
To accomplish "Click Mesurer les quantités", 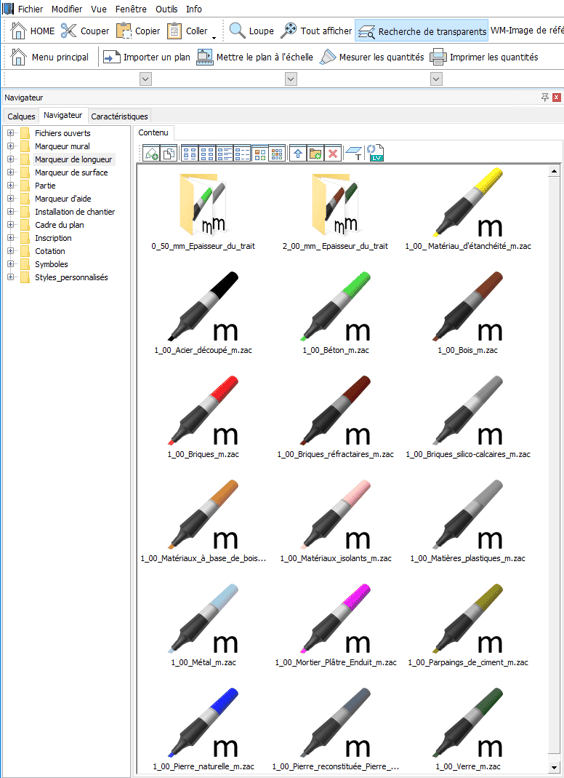I will click(372, 57).
